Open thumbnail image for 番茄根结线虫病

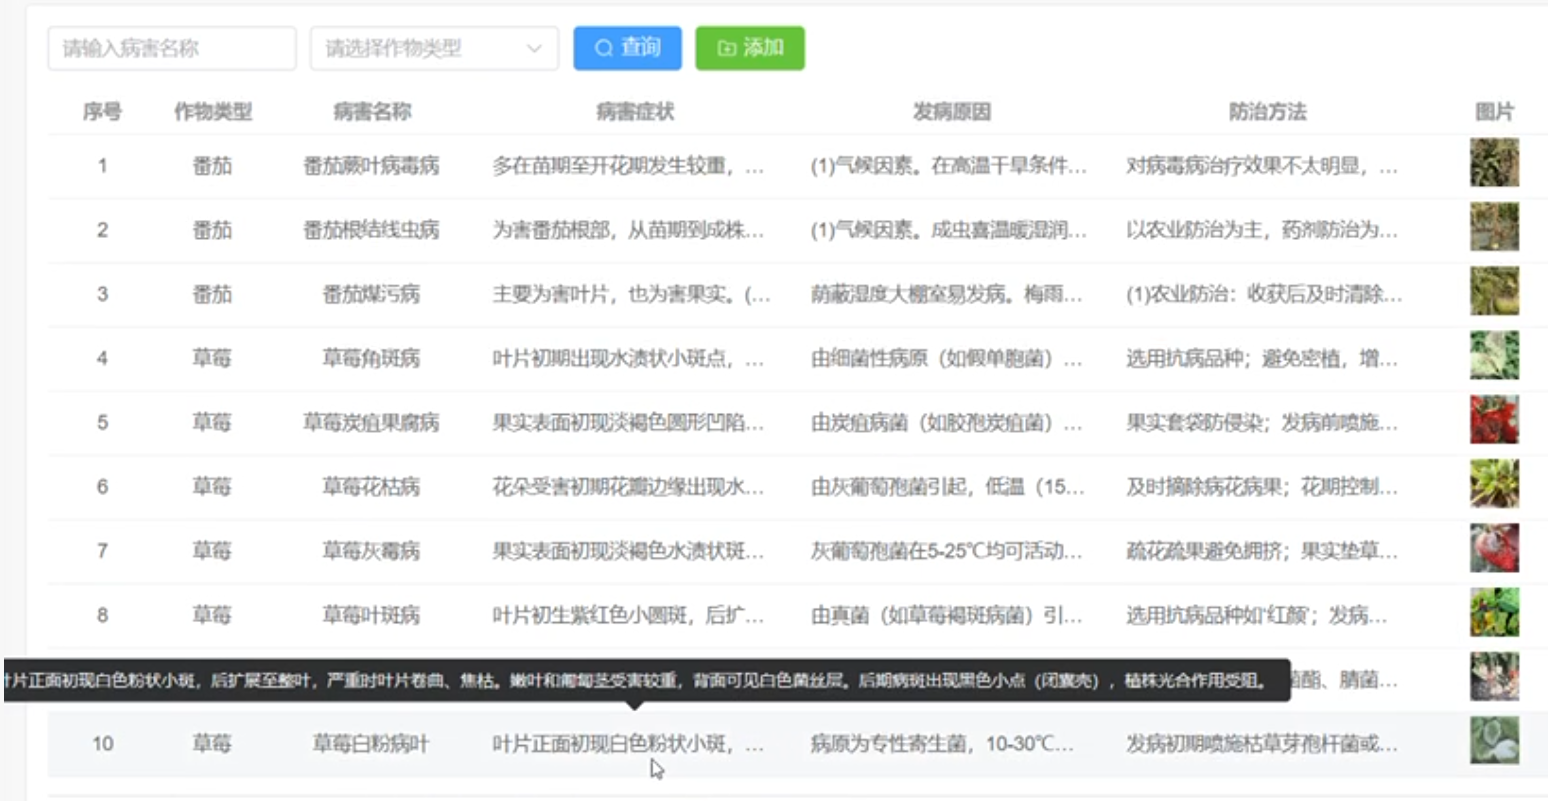[1494, 227]
